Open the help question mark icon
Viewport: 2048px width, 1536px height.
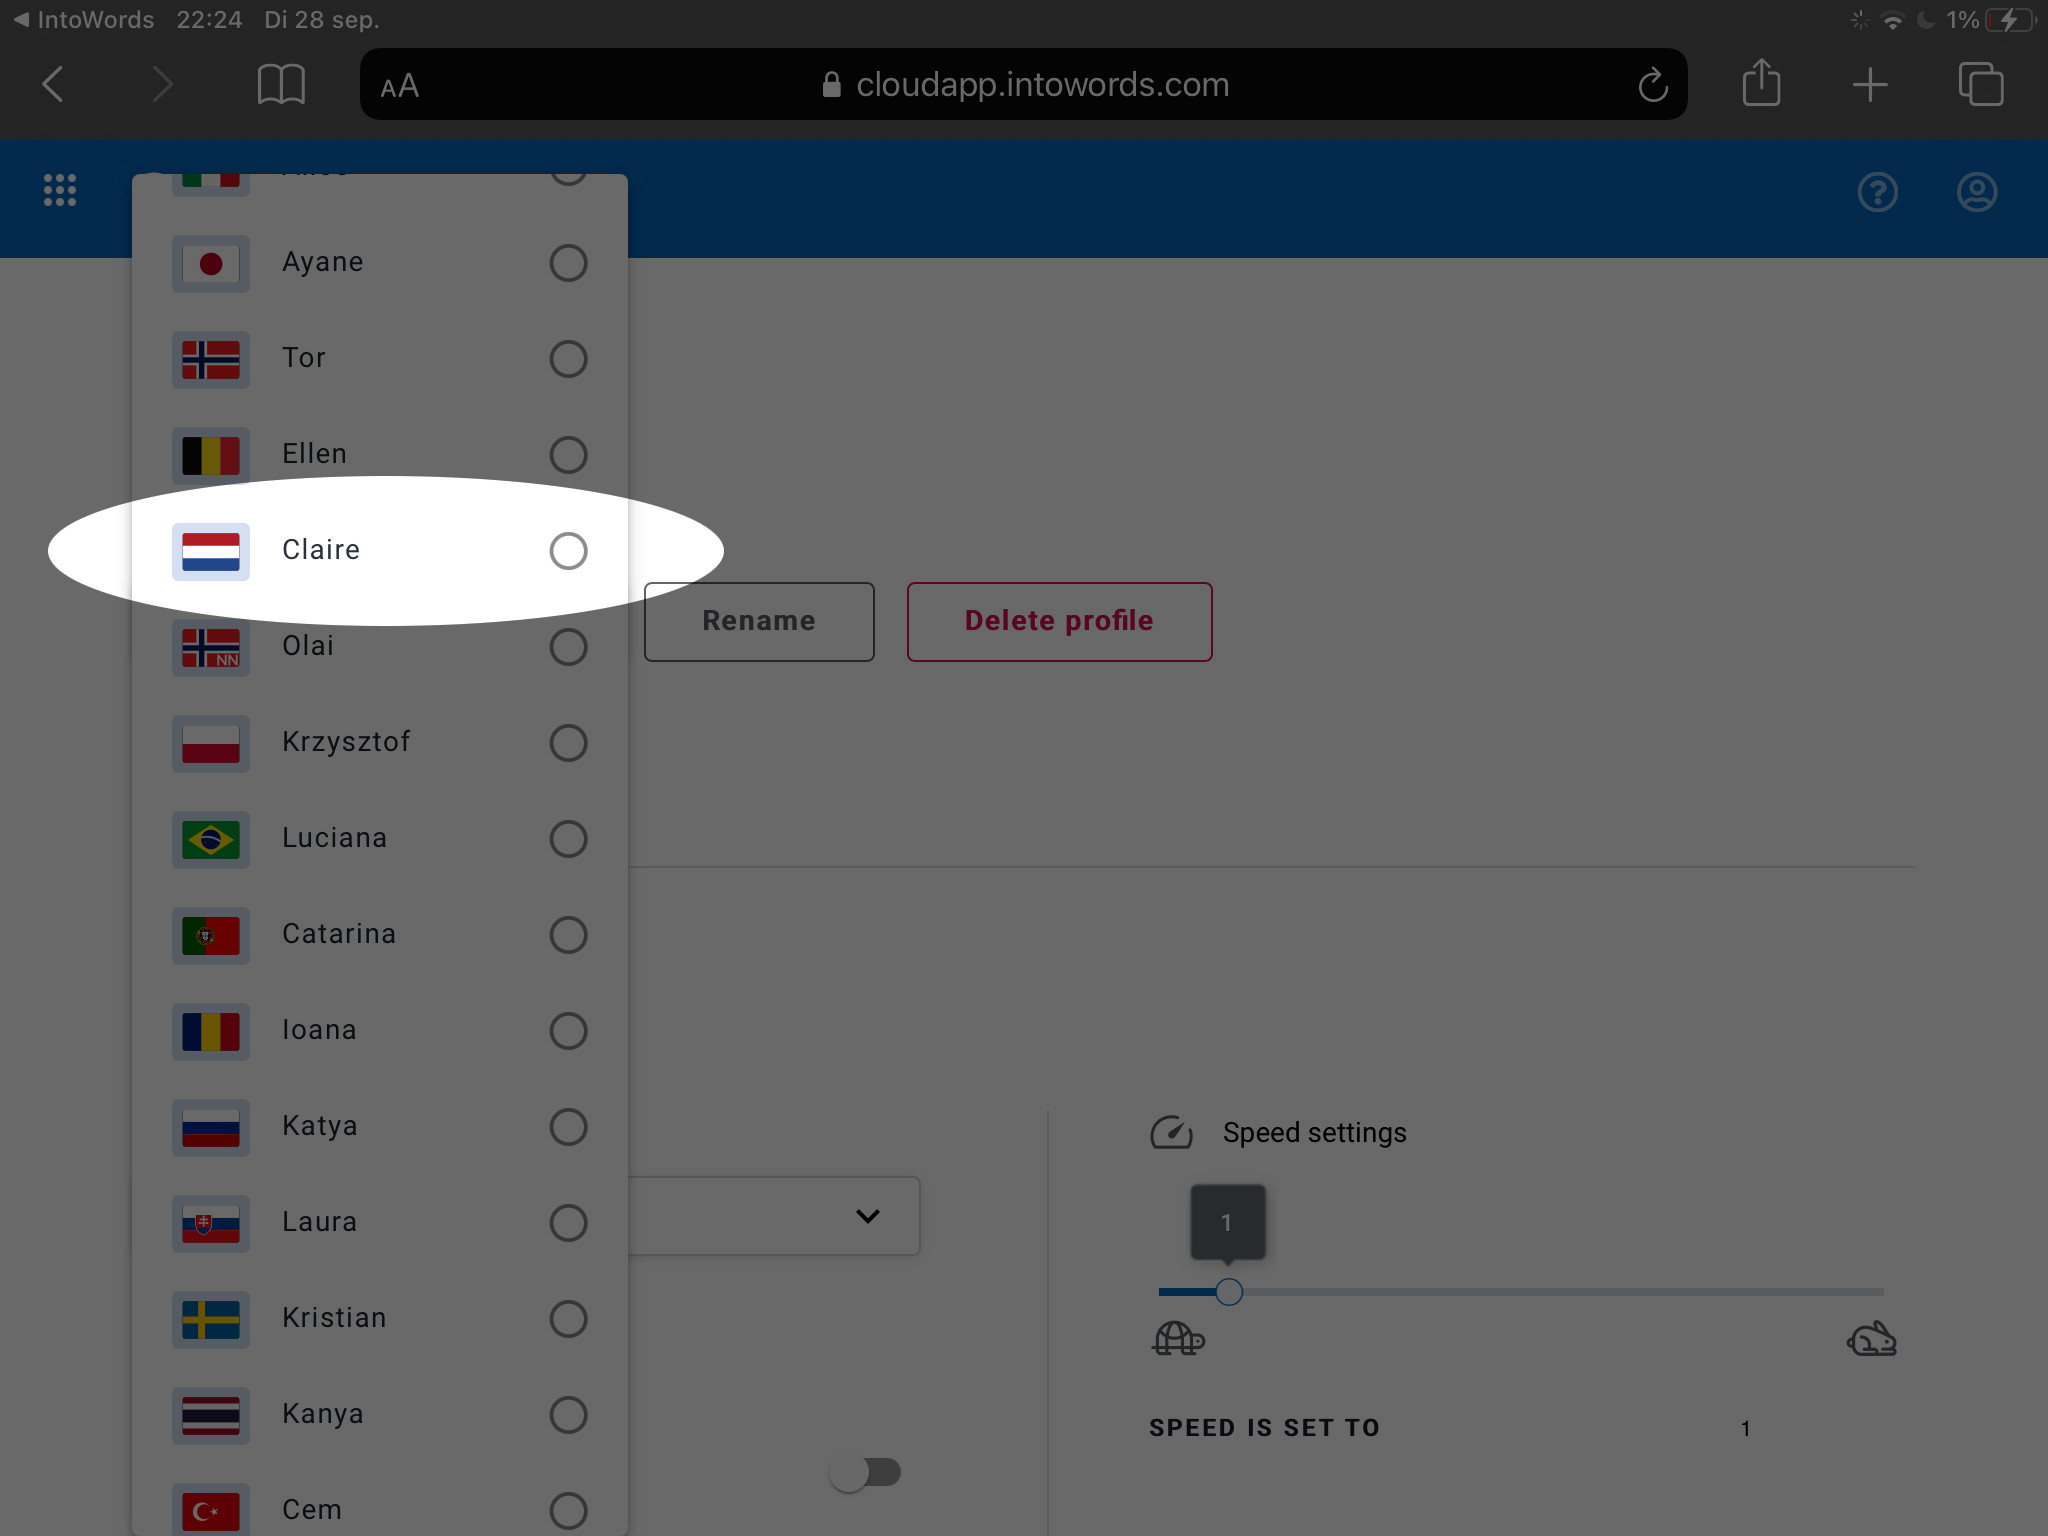tap(1877, 192)
